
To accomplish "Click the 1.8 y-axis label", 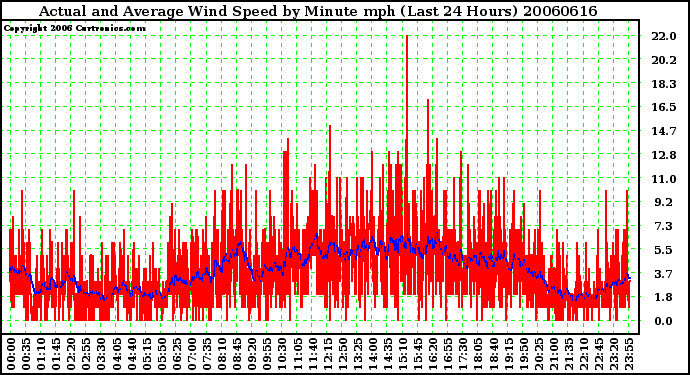I will coord(664,297).
